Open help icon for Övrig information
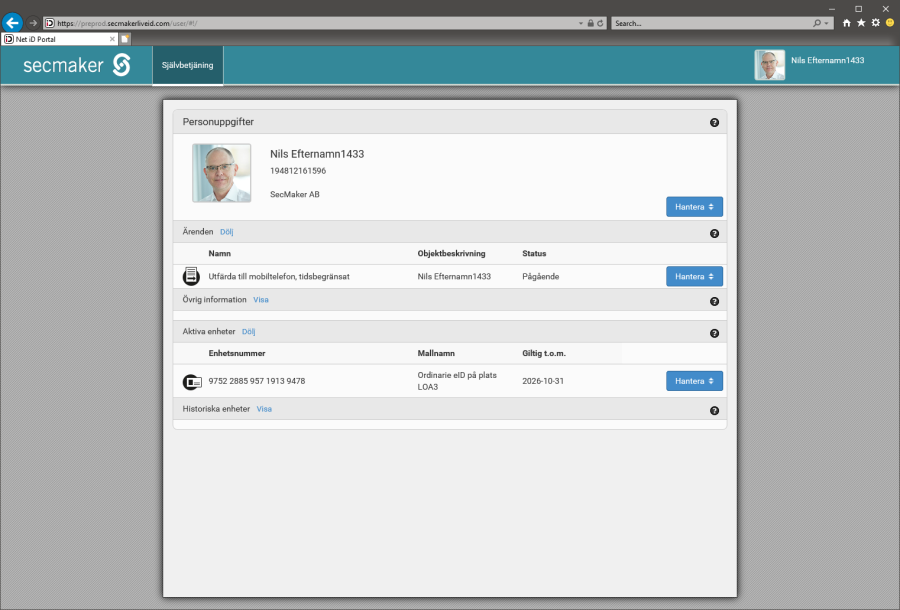The width and height of the screenshot is (900, 610). click(x=714, y=301)
